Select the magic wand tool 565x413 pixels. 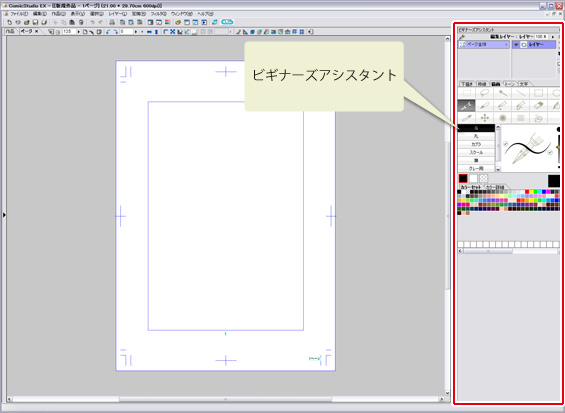pyautogui.click(x=503, y=93)
